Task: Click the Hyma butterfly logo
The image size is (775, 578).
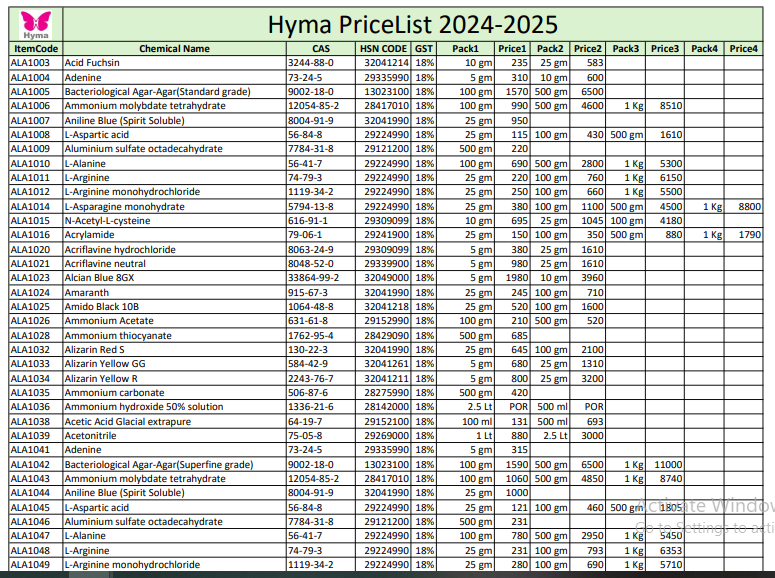Action: tap(35, 23)
